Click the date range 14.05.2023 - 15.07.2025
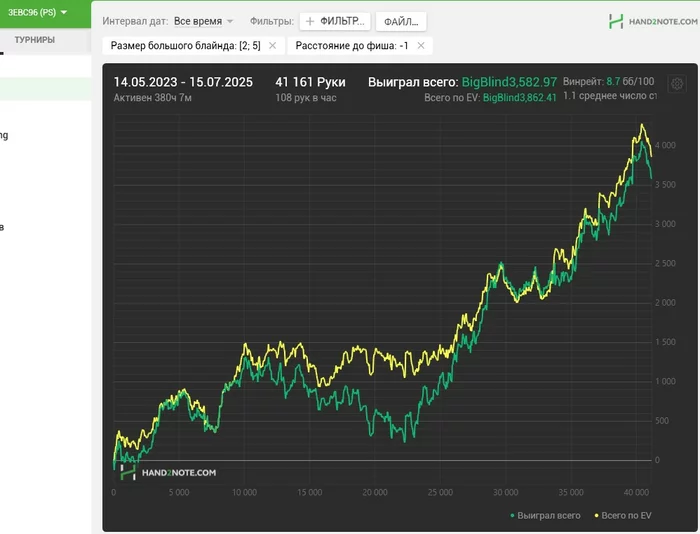 (183, 82)
